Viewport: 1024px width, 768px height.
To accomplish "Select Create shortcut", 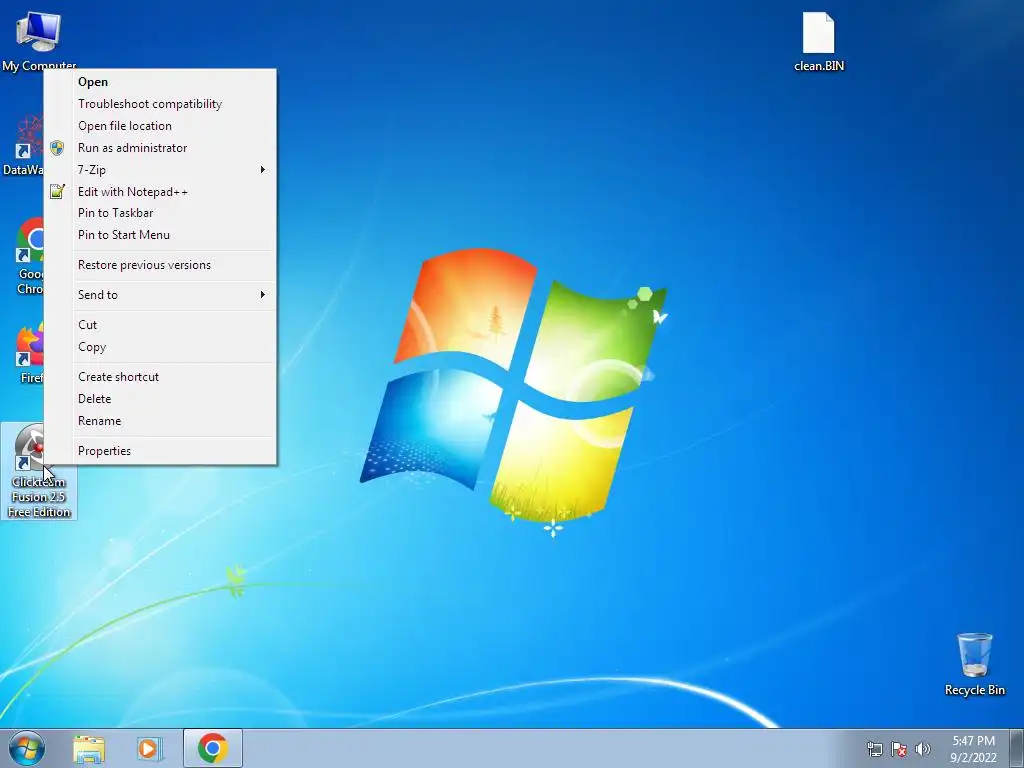I will click(x=160, y=377).
